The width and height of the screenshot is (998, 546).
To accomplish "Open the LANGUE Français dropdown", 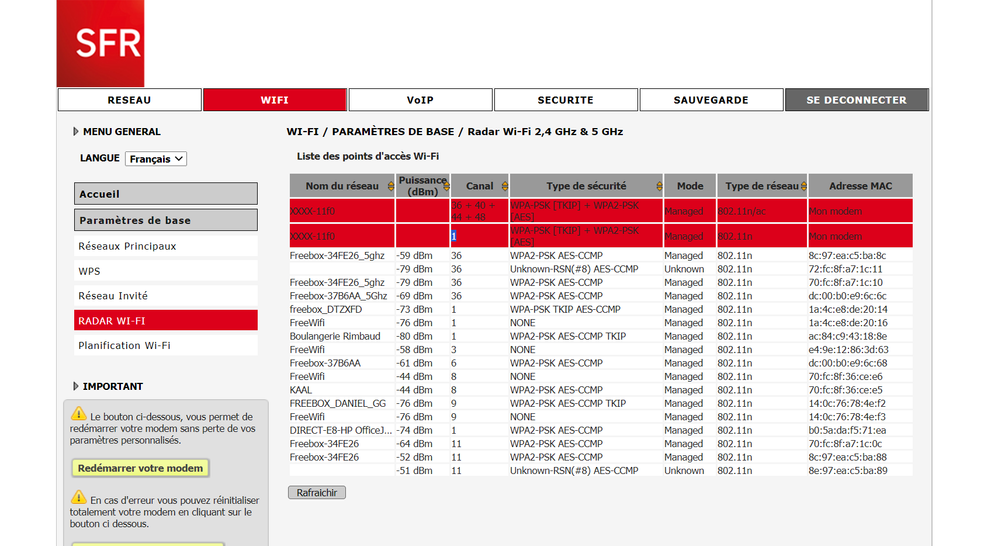I will [156, 159].
